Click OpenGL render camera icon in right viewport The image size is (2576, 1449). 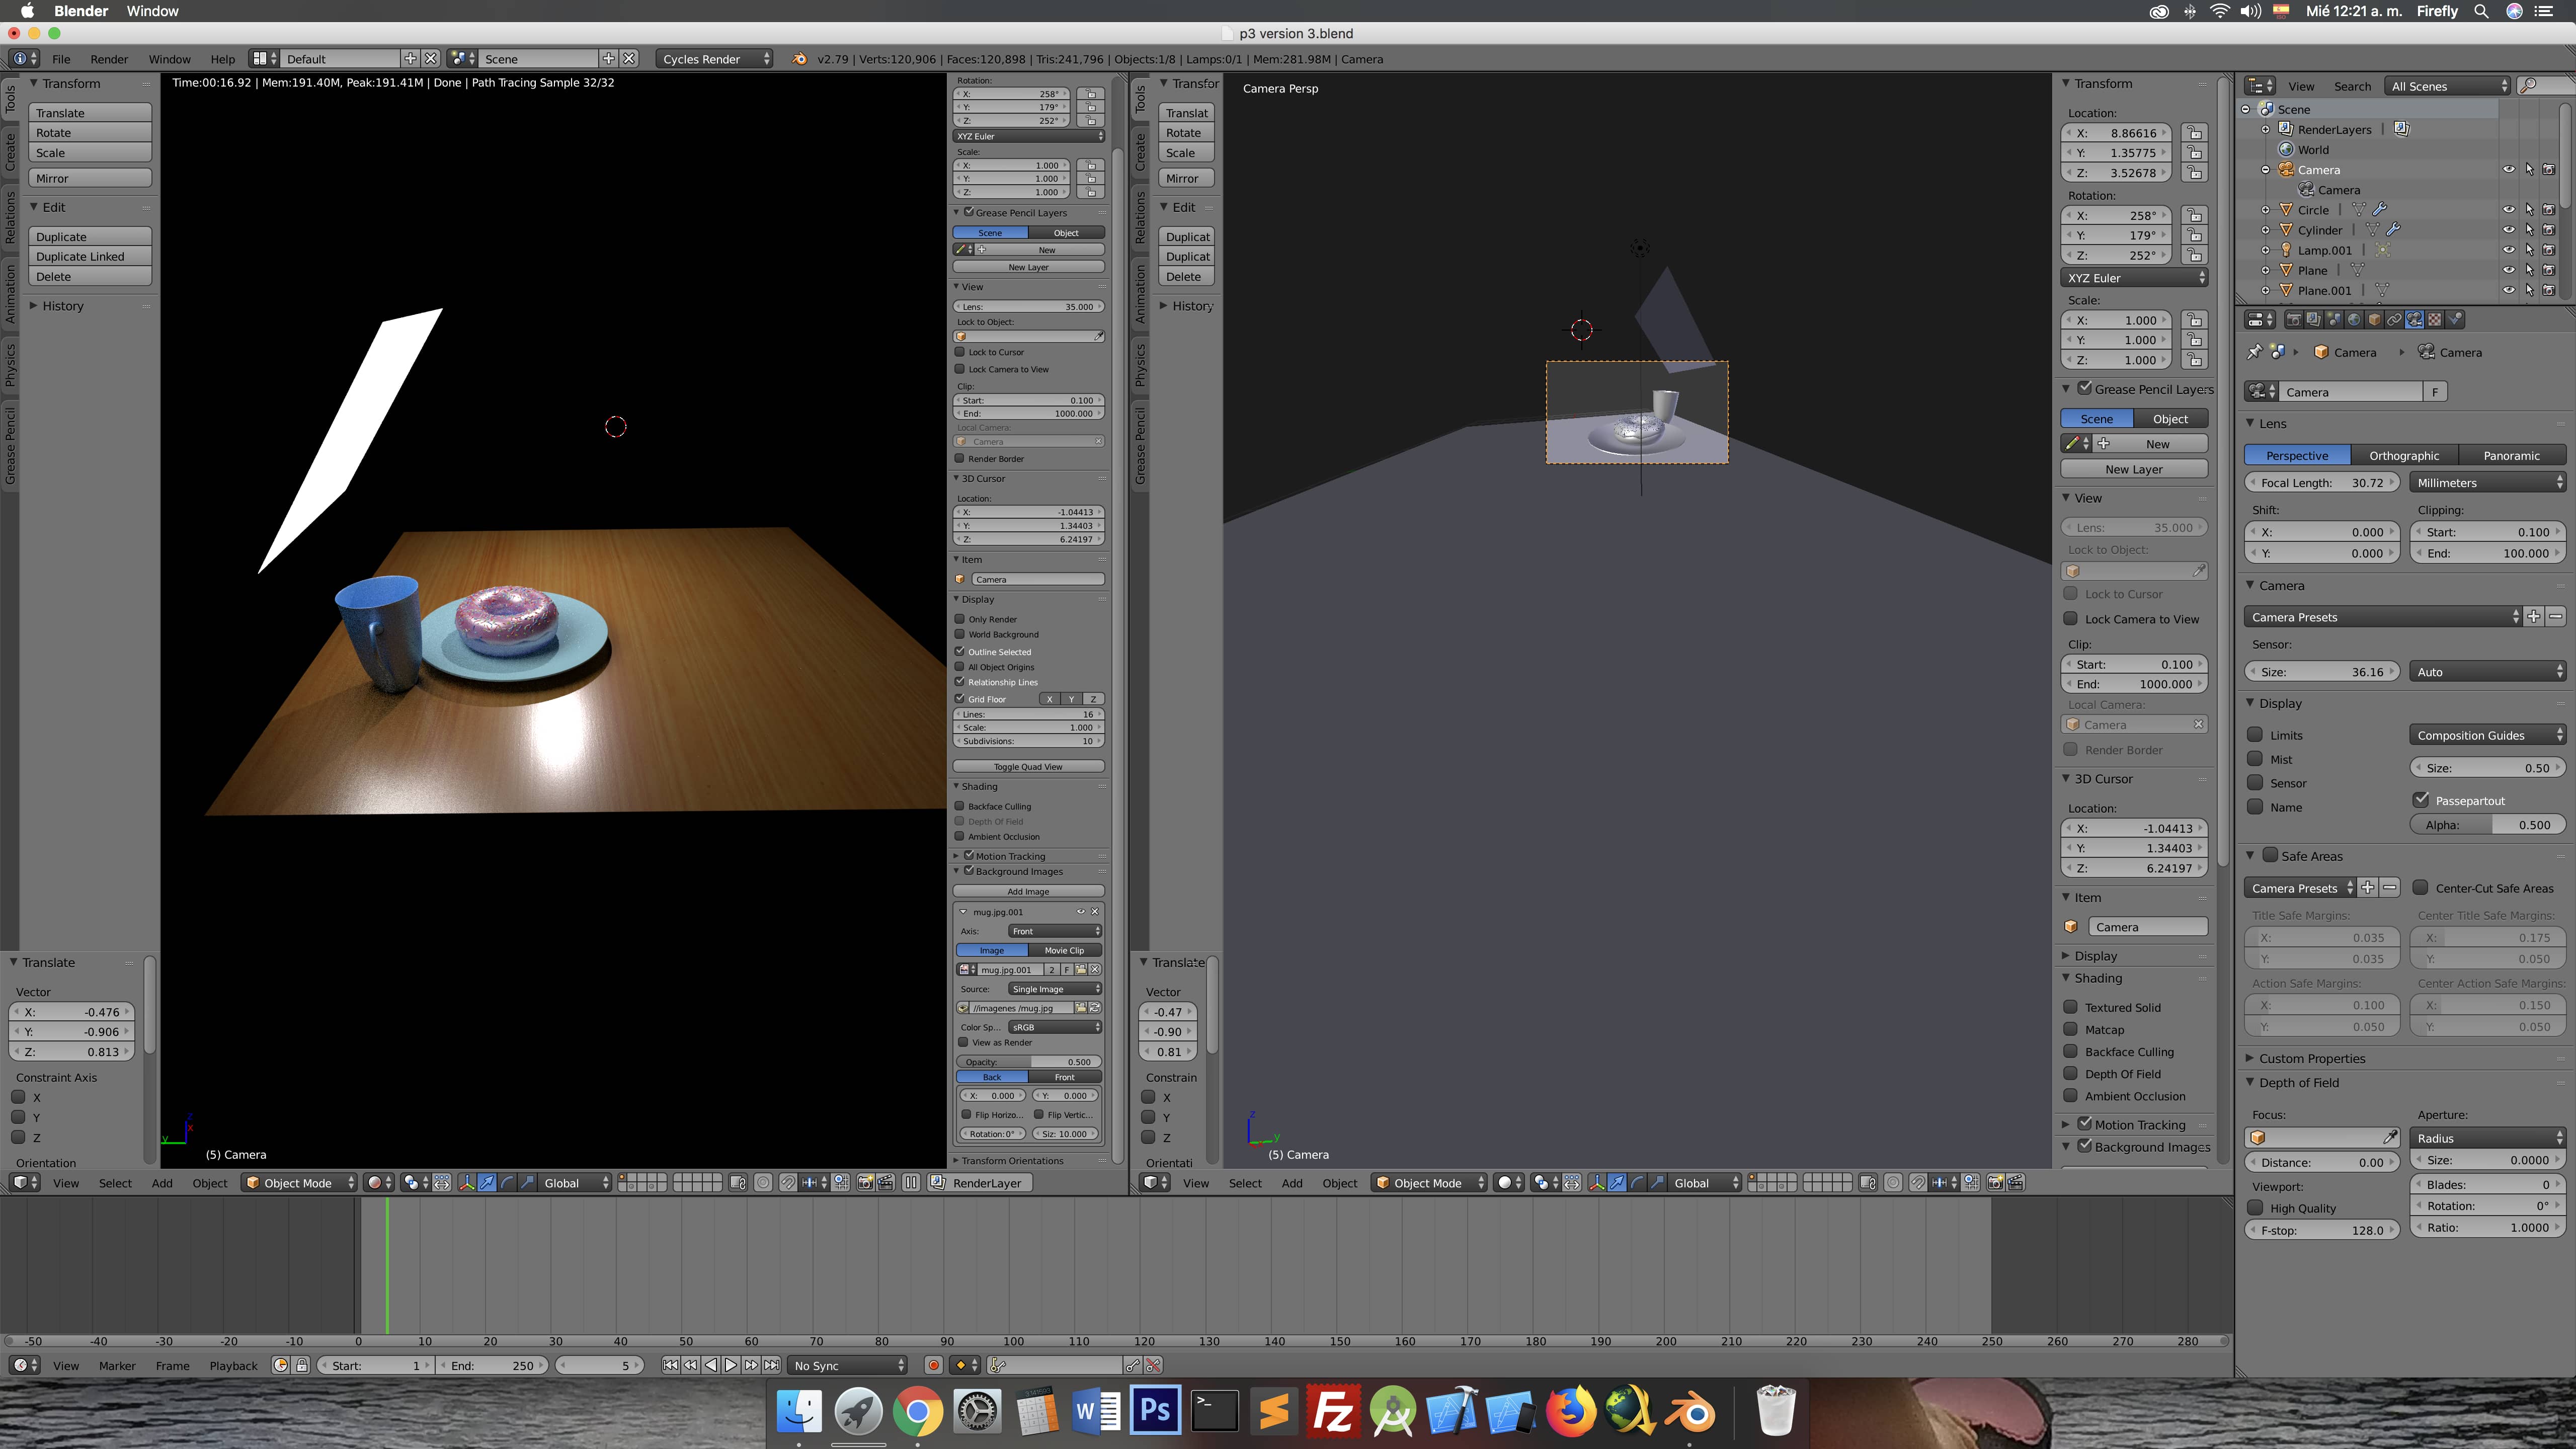[1996, 1183]
